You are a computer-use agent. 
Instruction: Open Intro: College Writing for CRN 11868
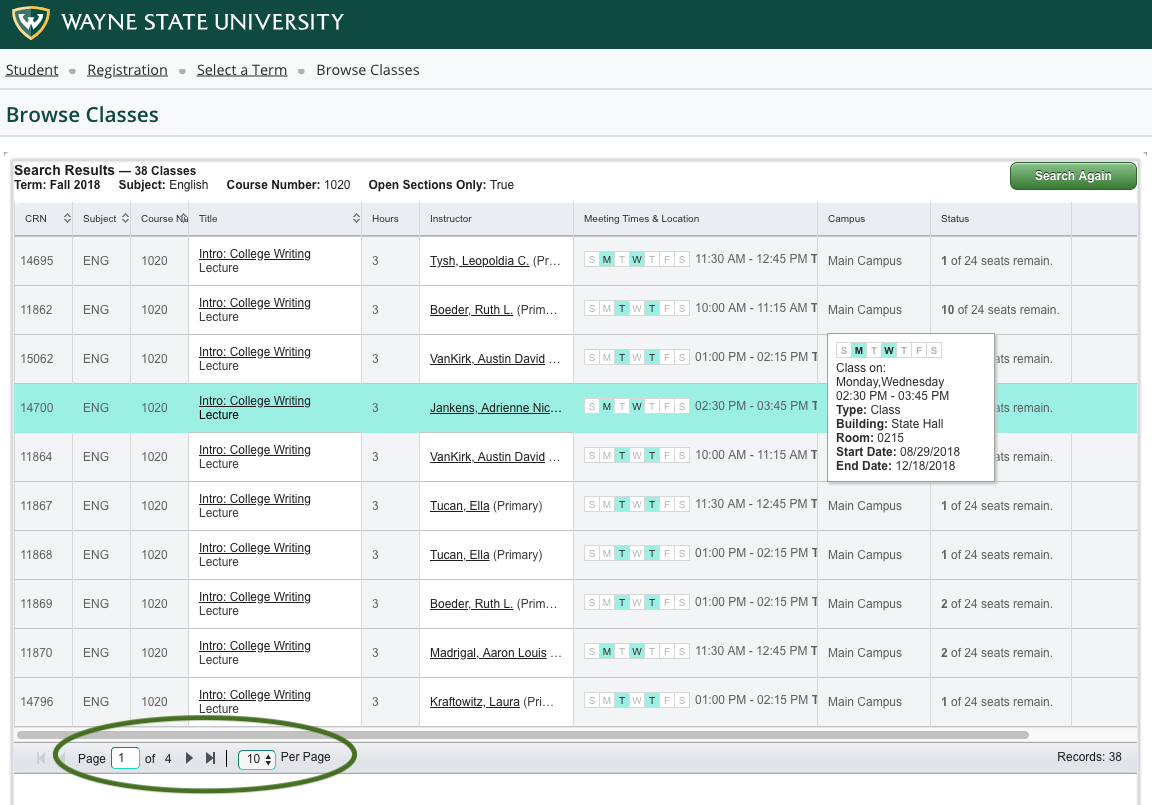click(x=254, y=548)
